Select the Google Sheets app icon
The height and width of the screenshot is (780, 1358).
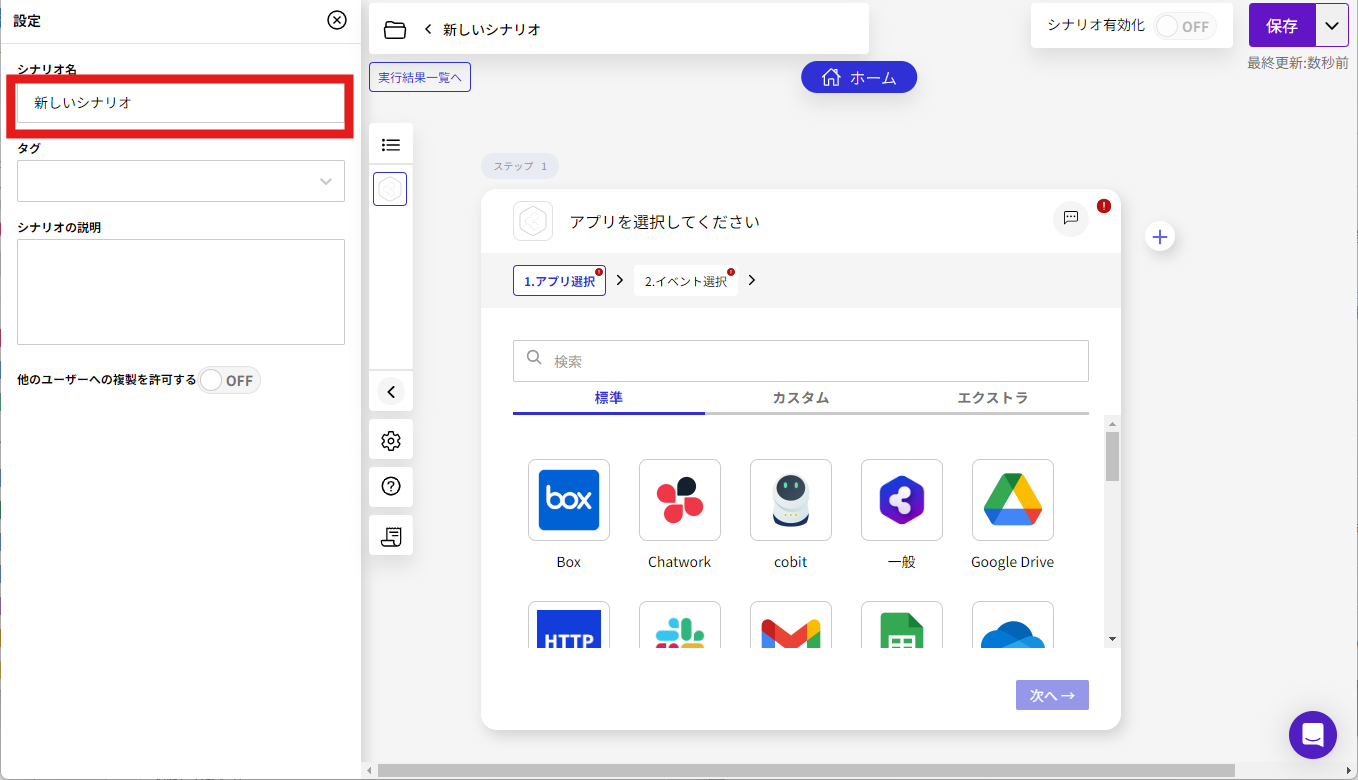(x=902, y=625)
